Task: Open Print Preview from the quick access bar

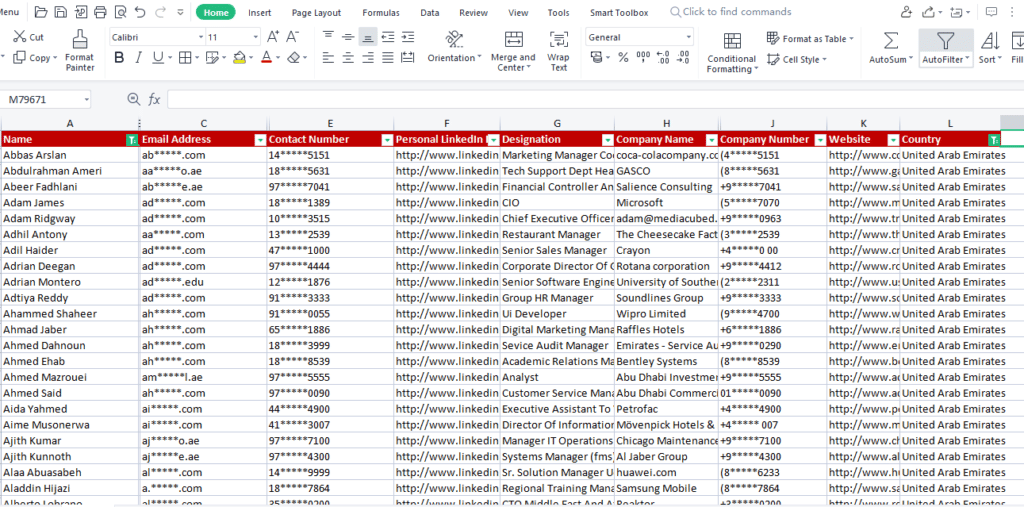Action: coord(120,12)
